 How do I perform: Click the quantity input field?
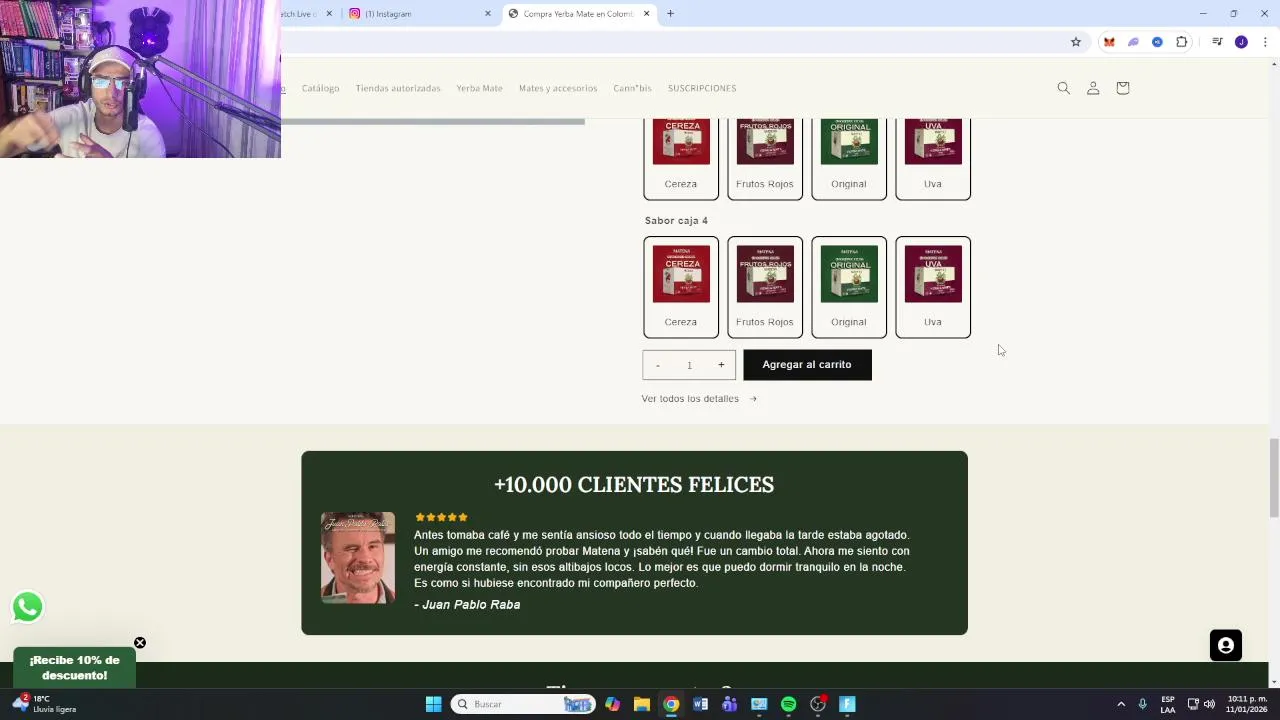tap(689, 365)
